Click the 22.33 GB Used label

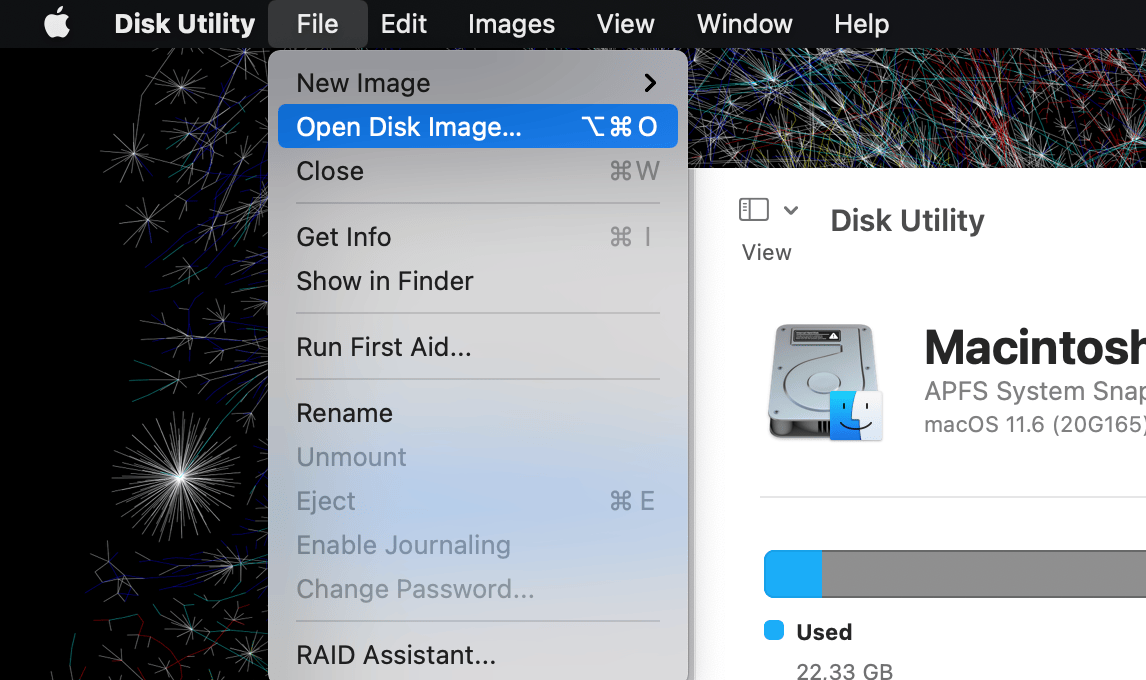click(844, 668)
